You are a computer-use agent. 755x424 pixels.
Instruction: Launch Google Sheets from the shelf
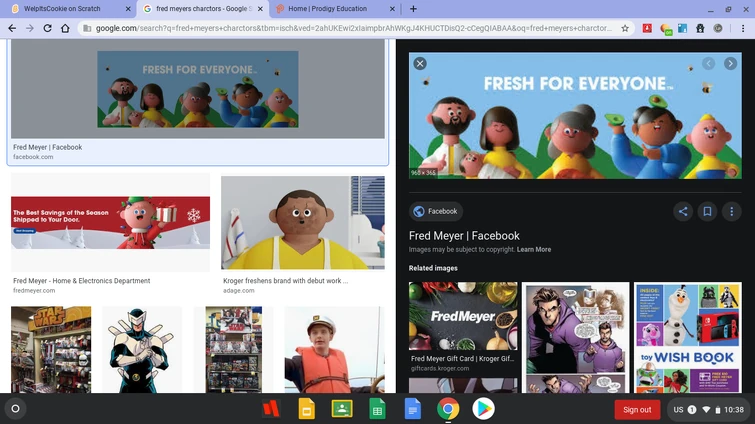click(377, 409)
